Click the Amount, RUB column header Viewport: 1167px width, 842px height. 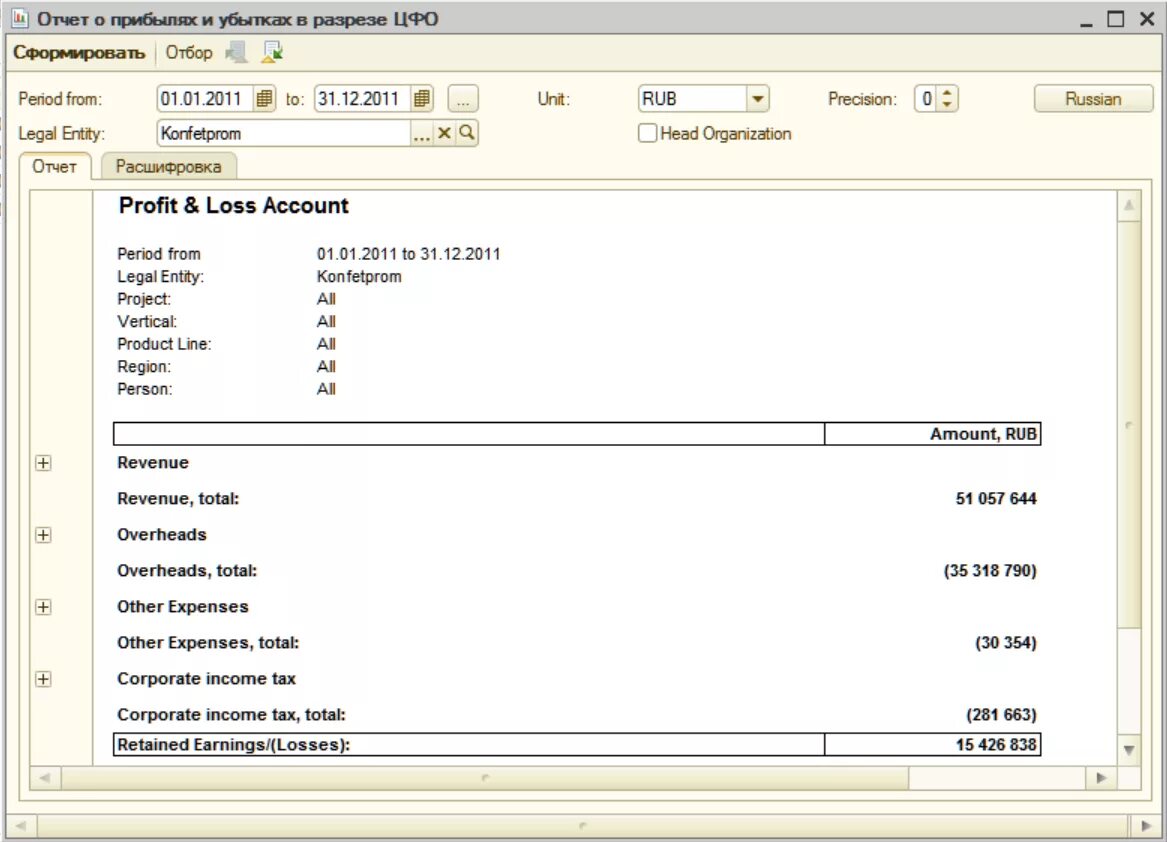(x=933, y=434)
